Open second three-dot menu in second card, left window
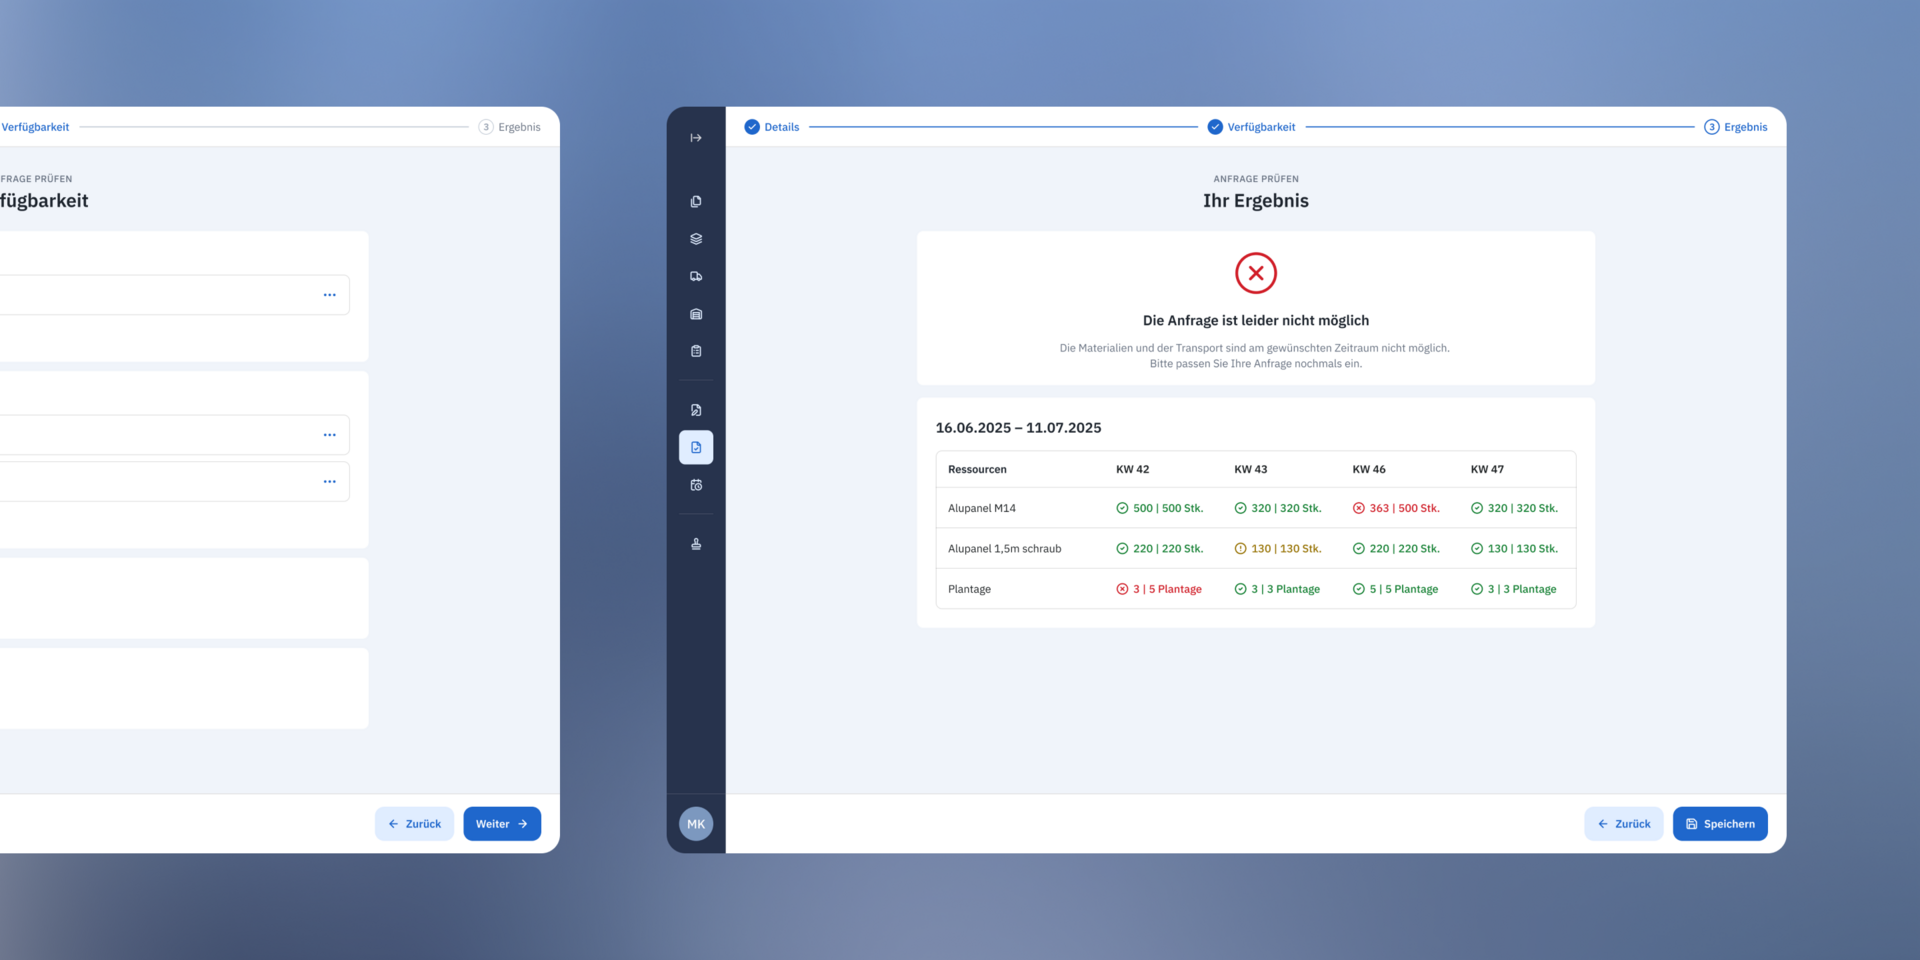 tap(330, 482)
